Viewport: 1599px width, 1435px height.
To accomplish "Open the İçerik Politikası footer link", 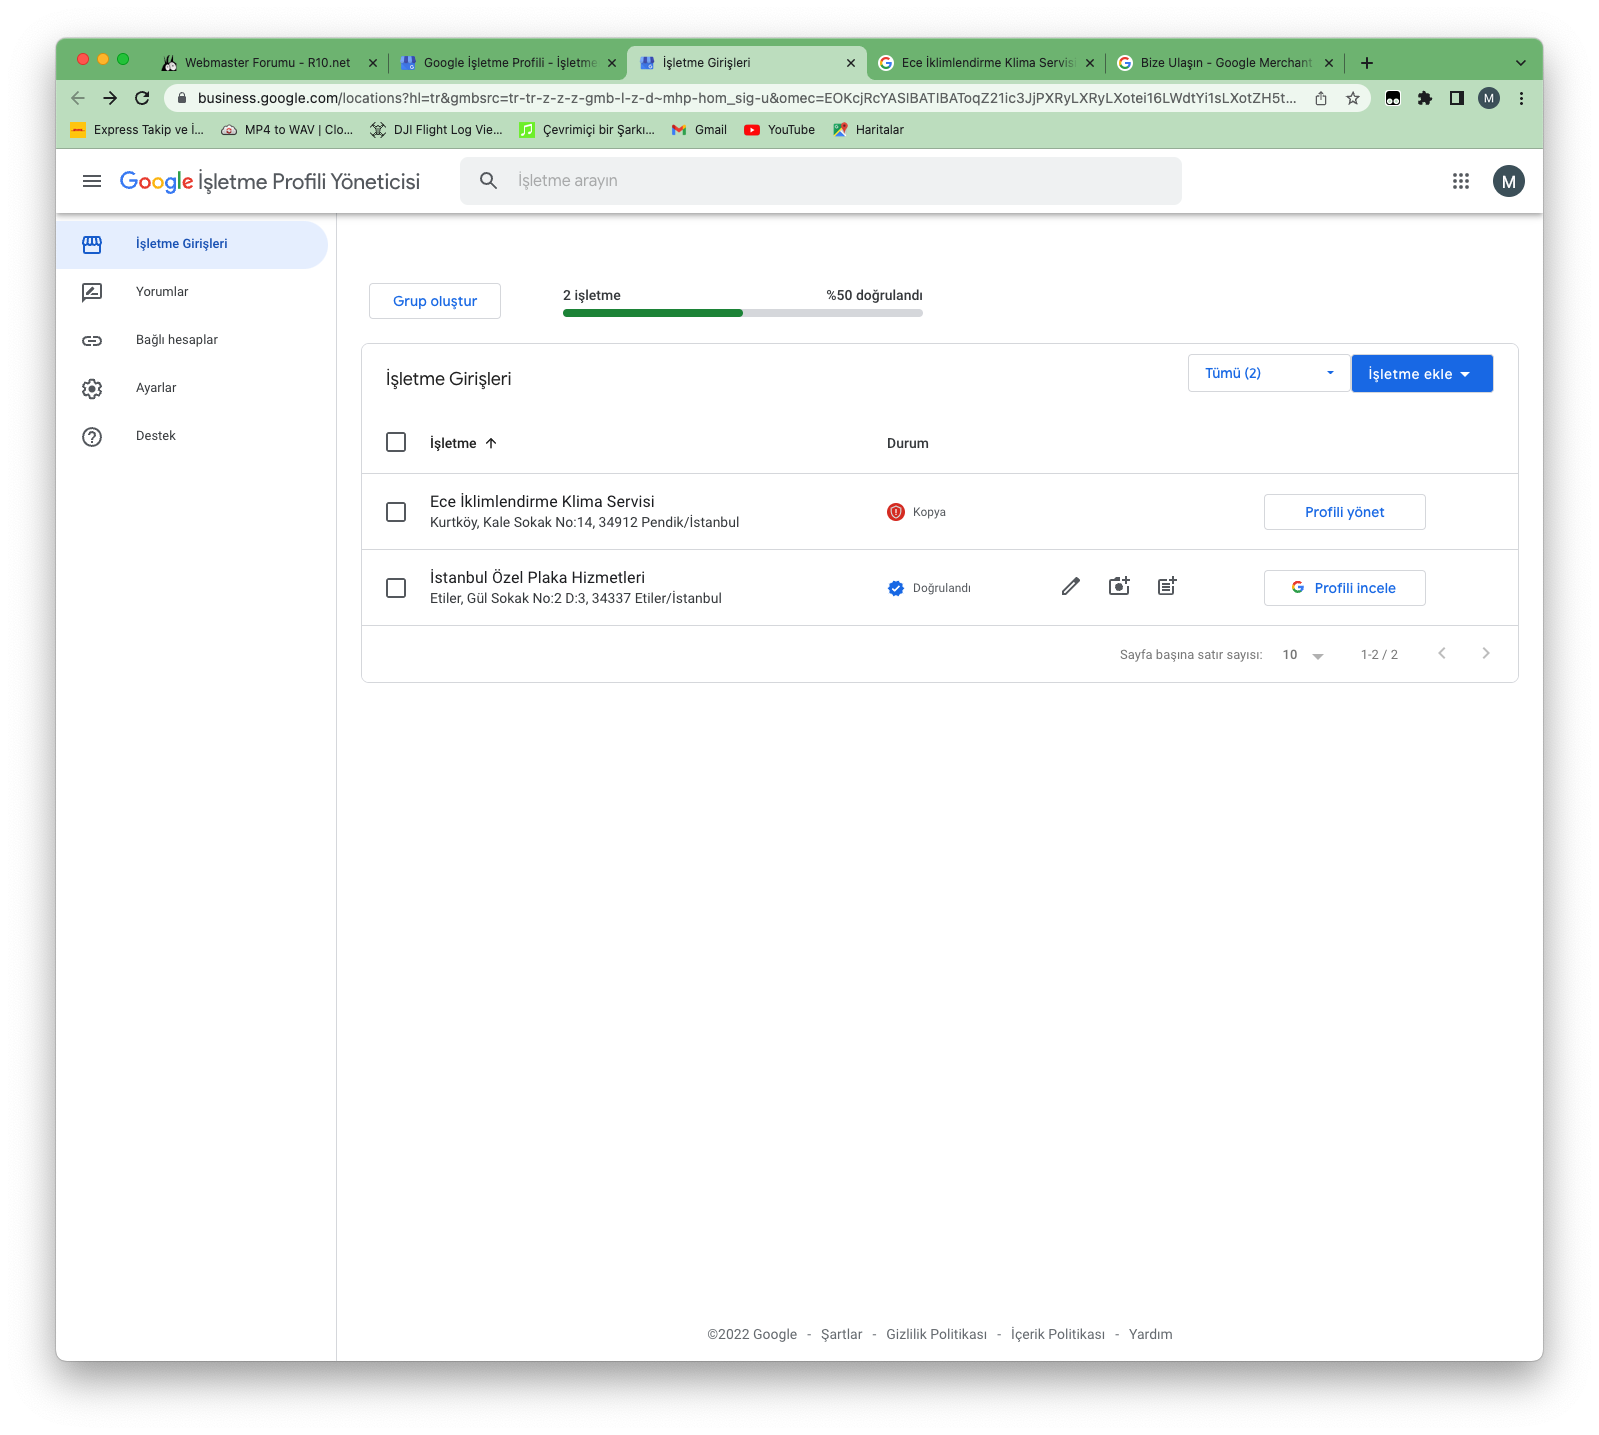I will [x=1058, y=1334].
